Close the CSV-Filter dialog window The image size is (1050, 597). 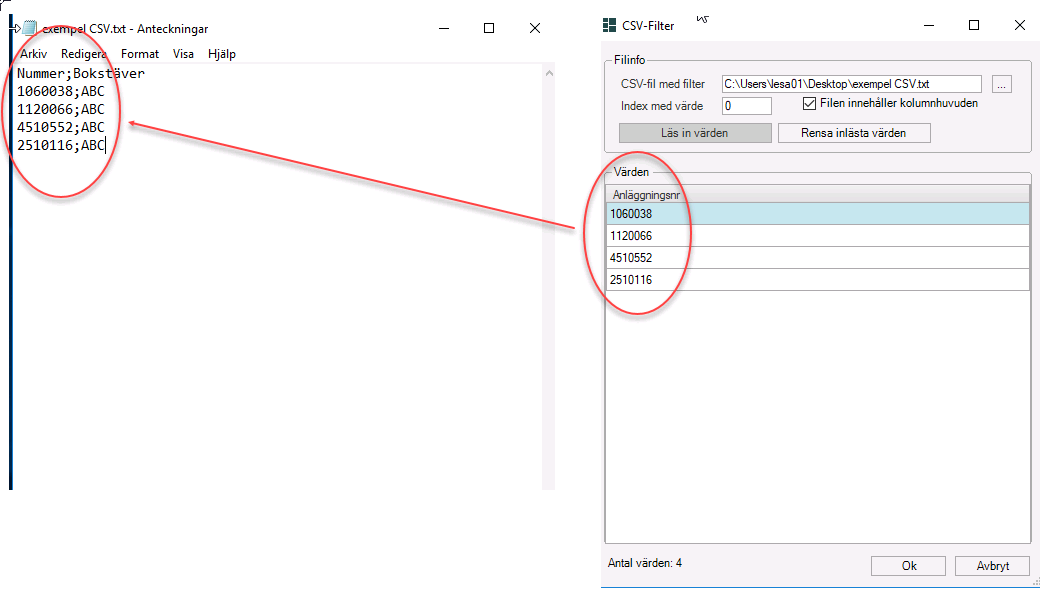[1019, 26]
